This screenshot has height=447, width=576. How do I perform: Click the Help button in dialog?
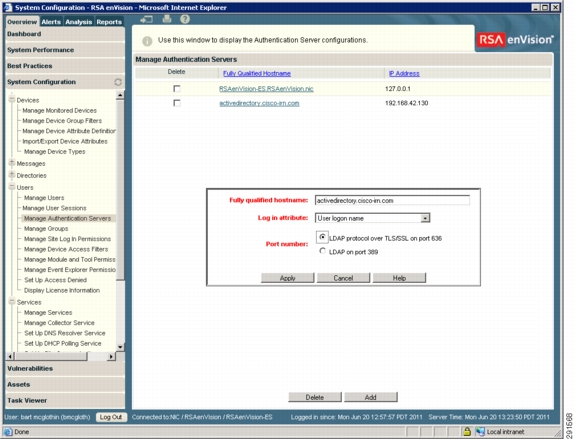click(x=399, y=278)
